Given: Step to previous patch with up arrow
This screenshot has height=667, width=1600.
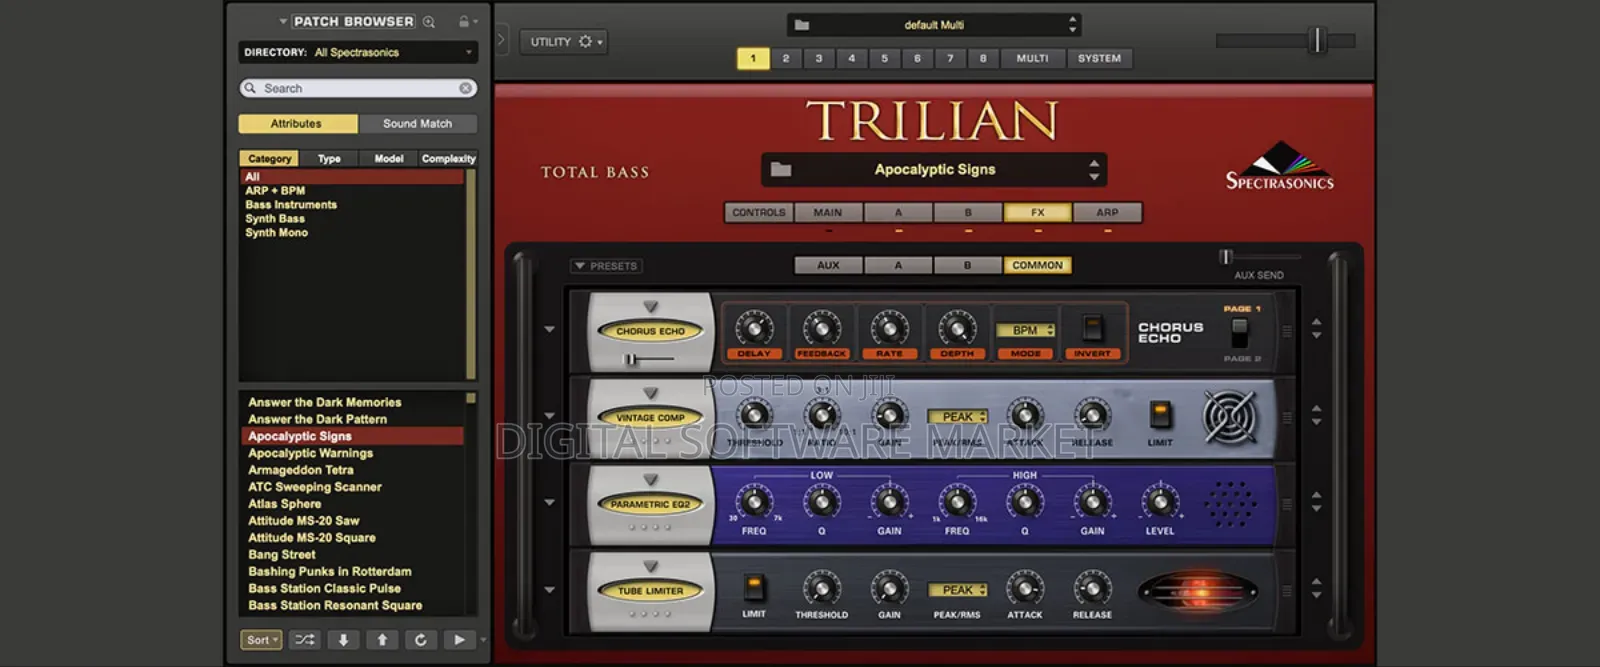Looking at the screenshot, I should 382,640.
